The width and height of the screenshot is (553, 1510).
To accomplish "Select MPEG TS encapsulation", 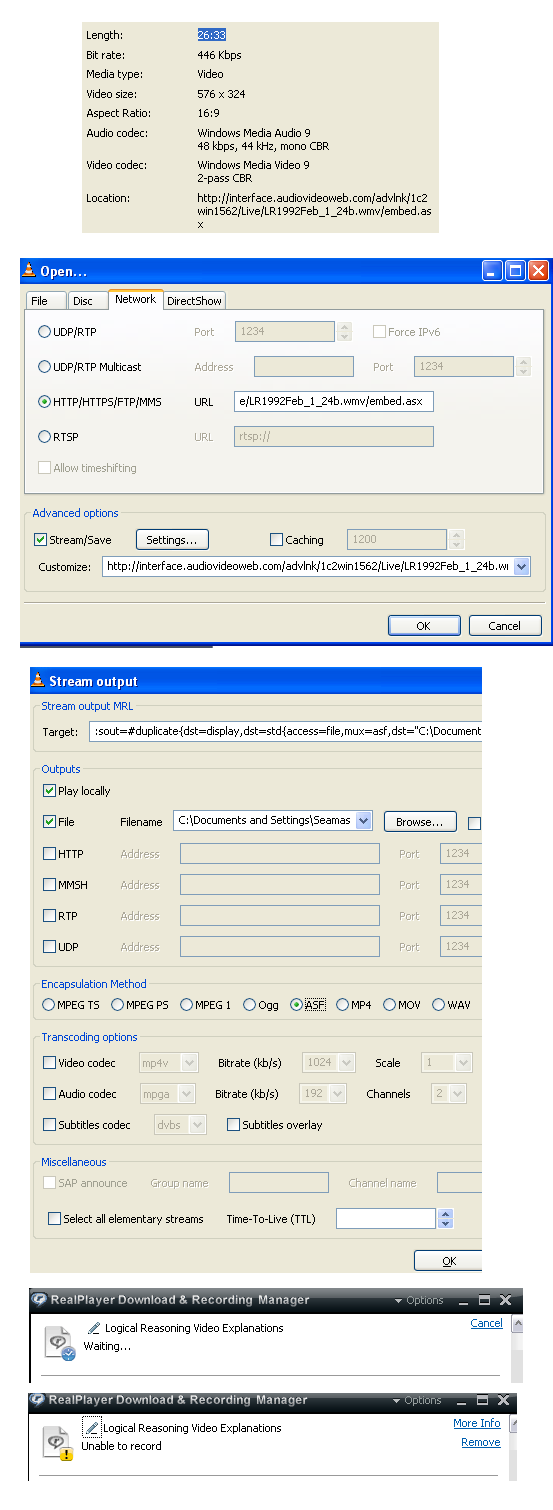I will tap(48, 1005).
